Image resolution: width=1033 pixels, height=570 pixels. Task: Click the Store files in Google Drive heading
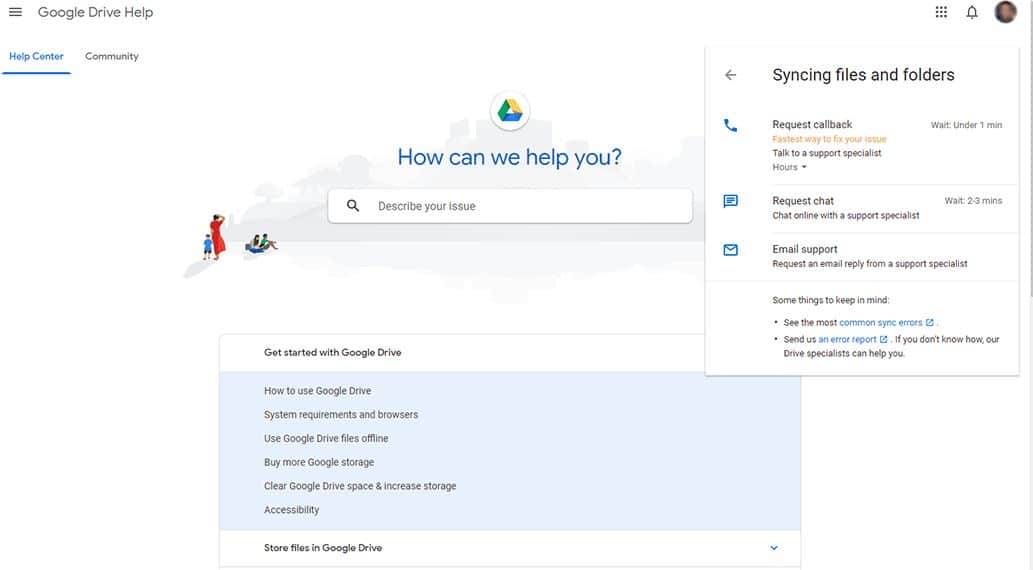[323, 548]
